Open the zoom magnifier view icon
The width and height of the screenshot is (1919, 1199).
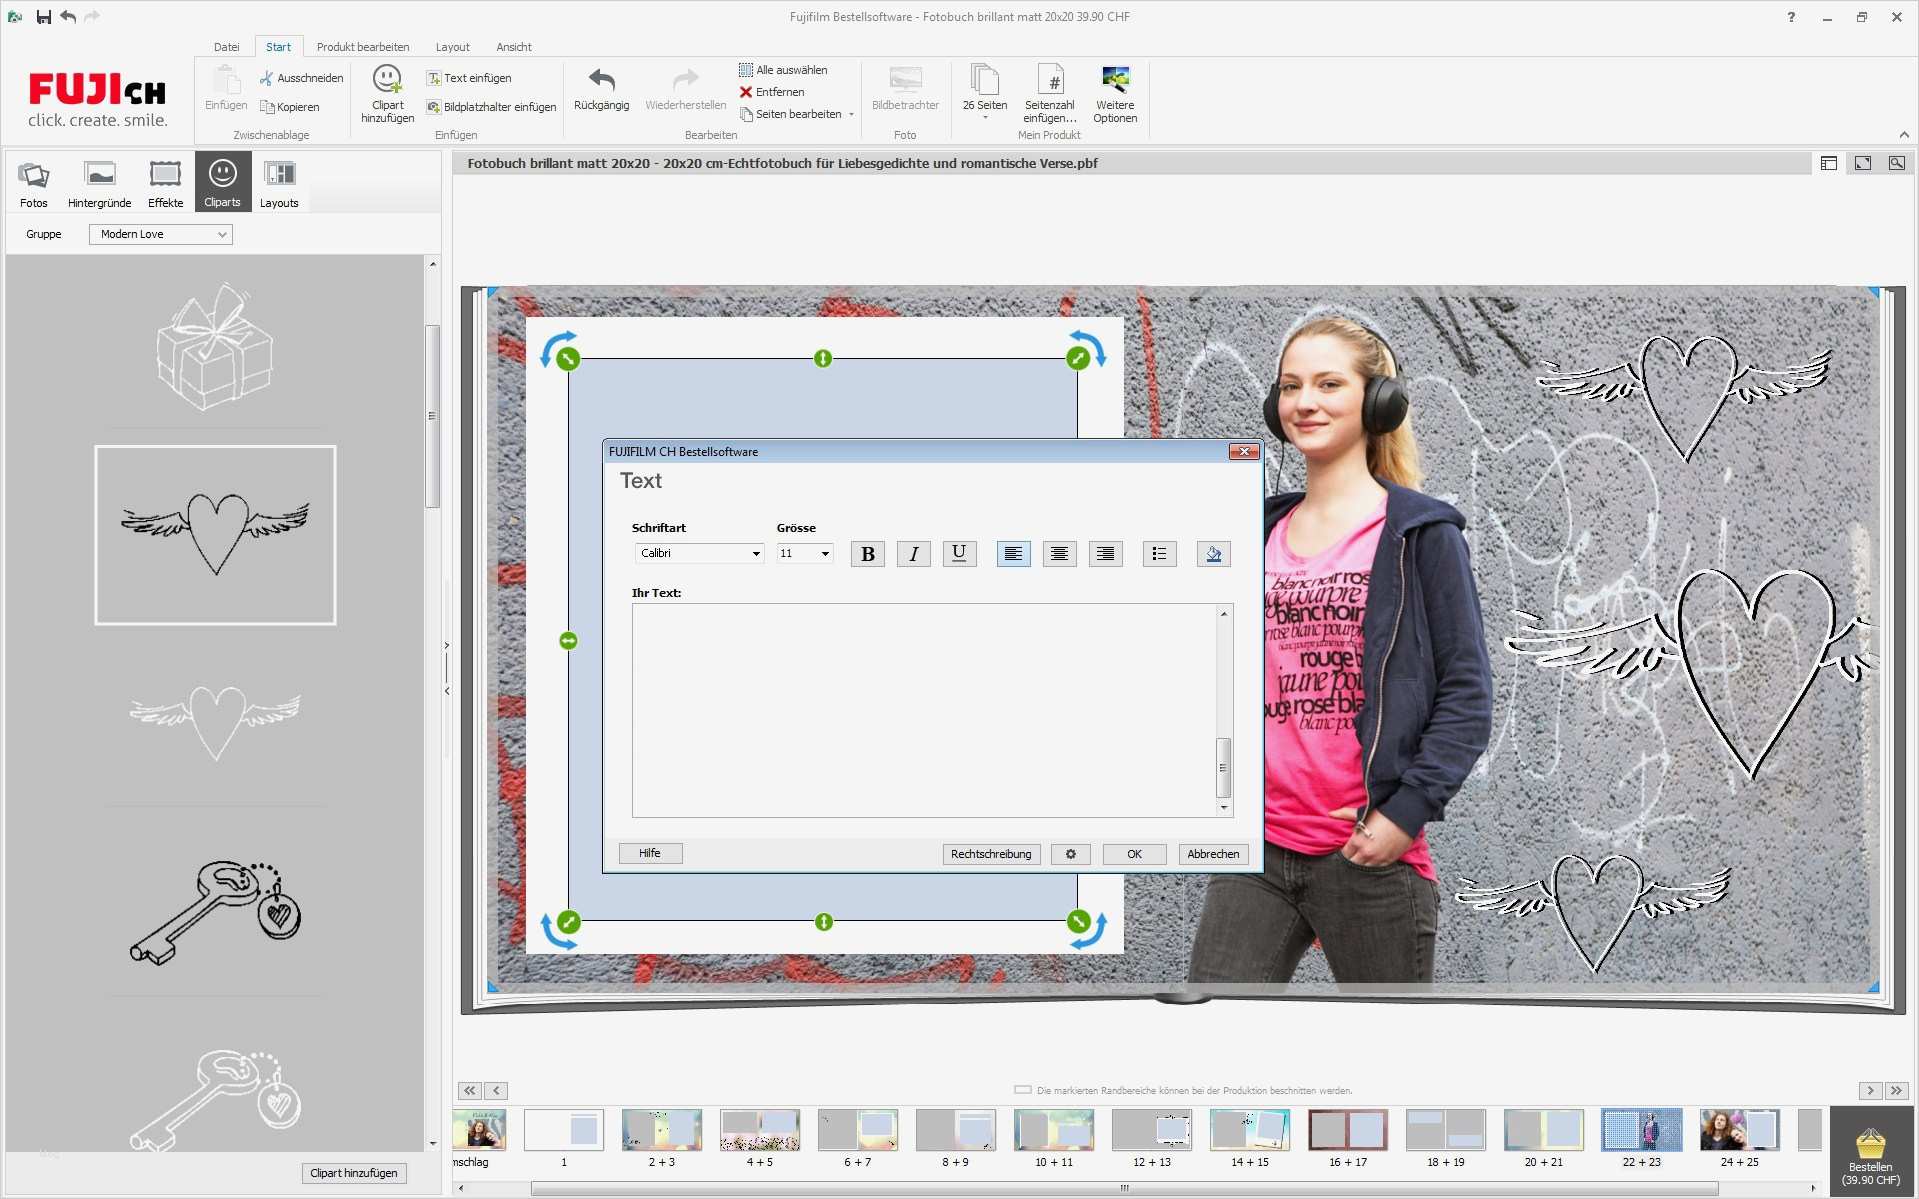click(x=1895, y=162)
